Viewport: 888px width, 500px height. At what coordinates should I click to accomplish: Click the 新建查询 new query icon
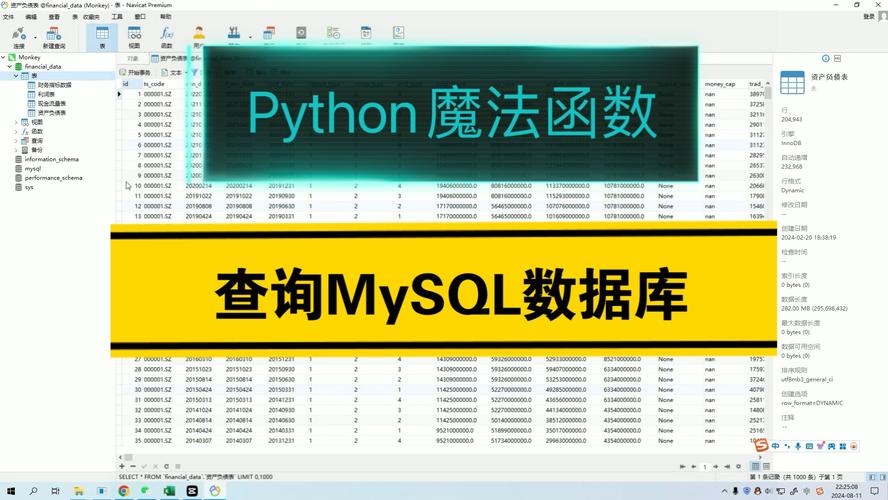[x=54, y=37]
